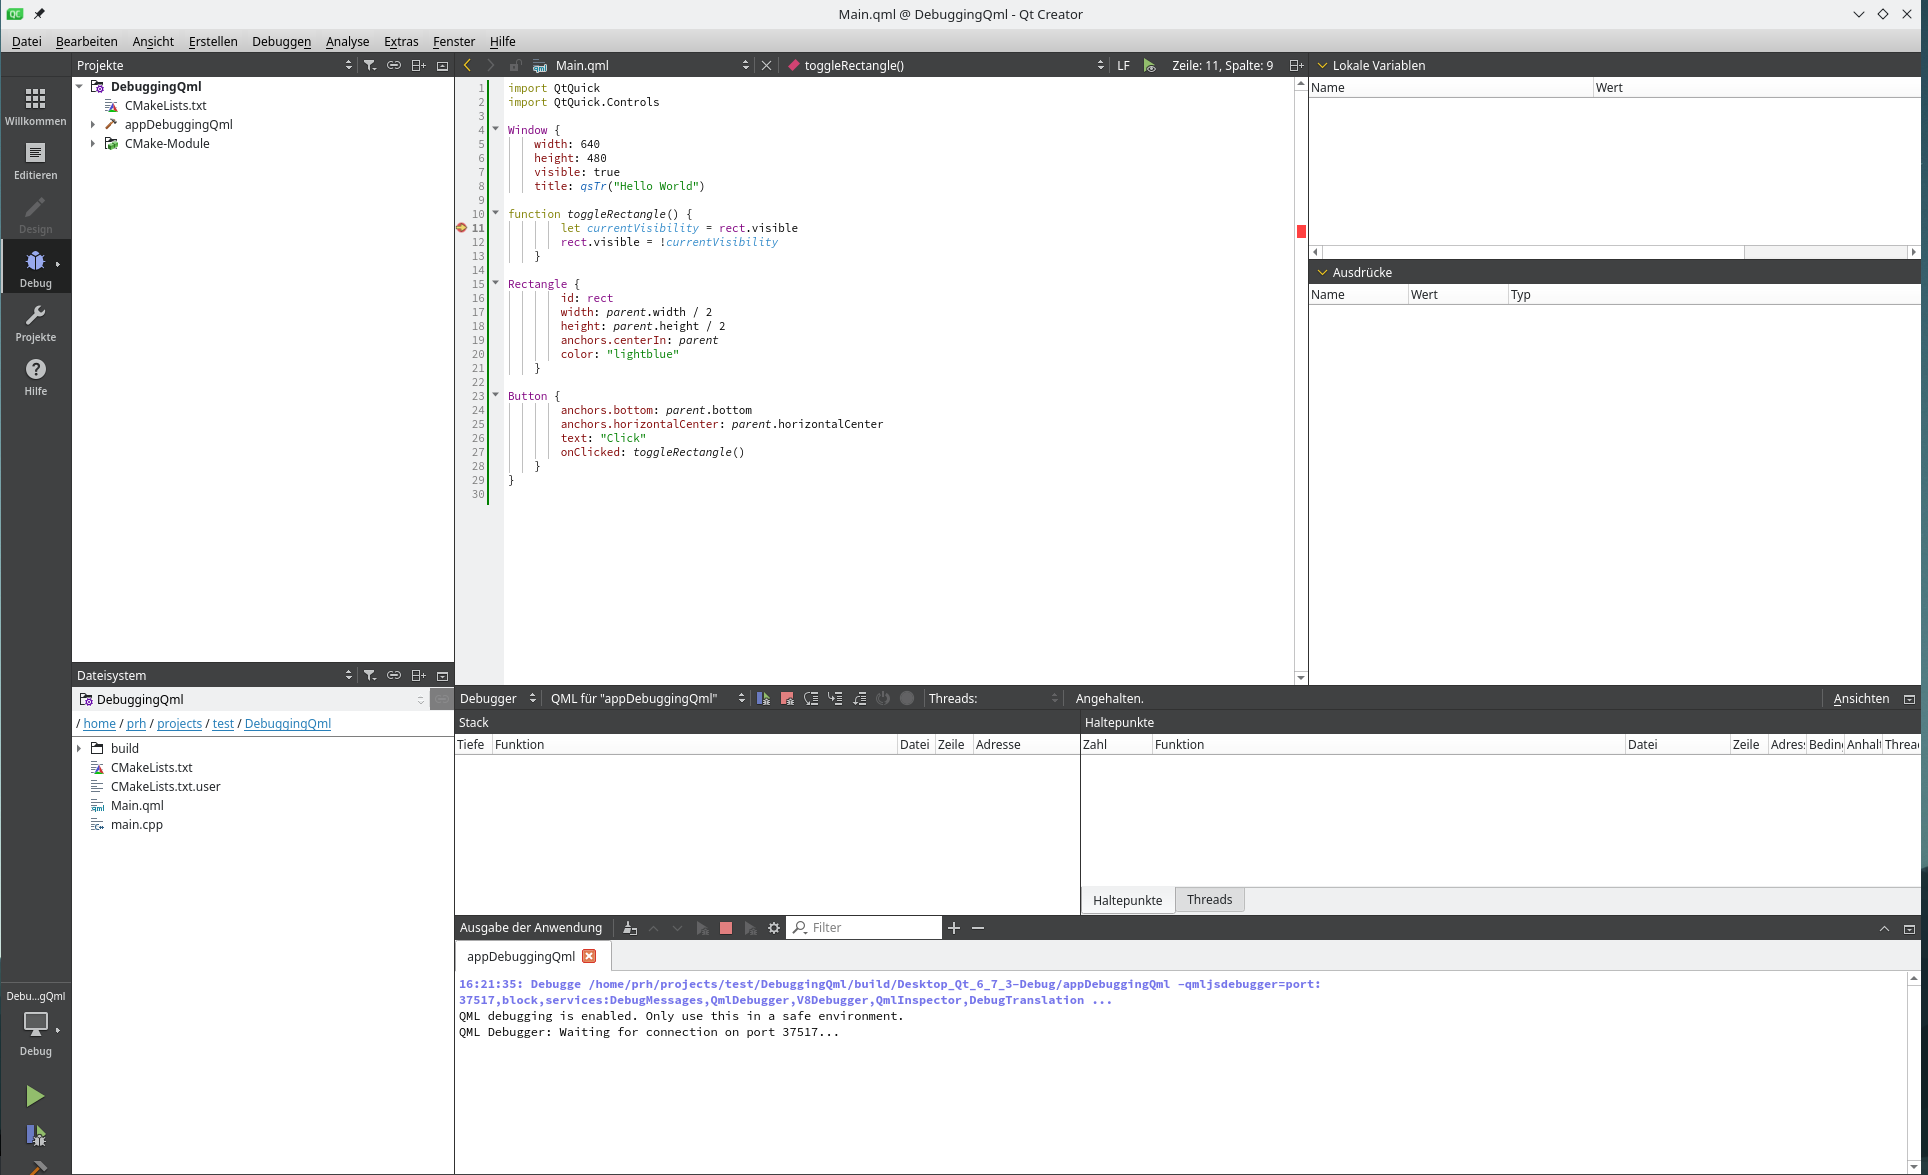This screenshot has width=1928, height=1175.
Task: Open the Analyse menu
Action: pos(347,41)
